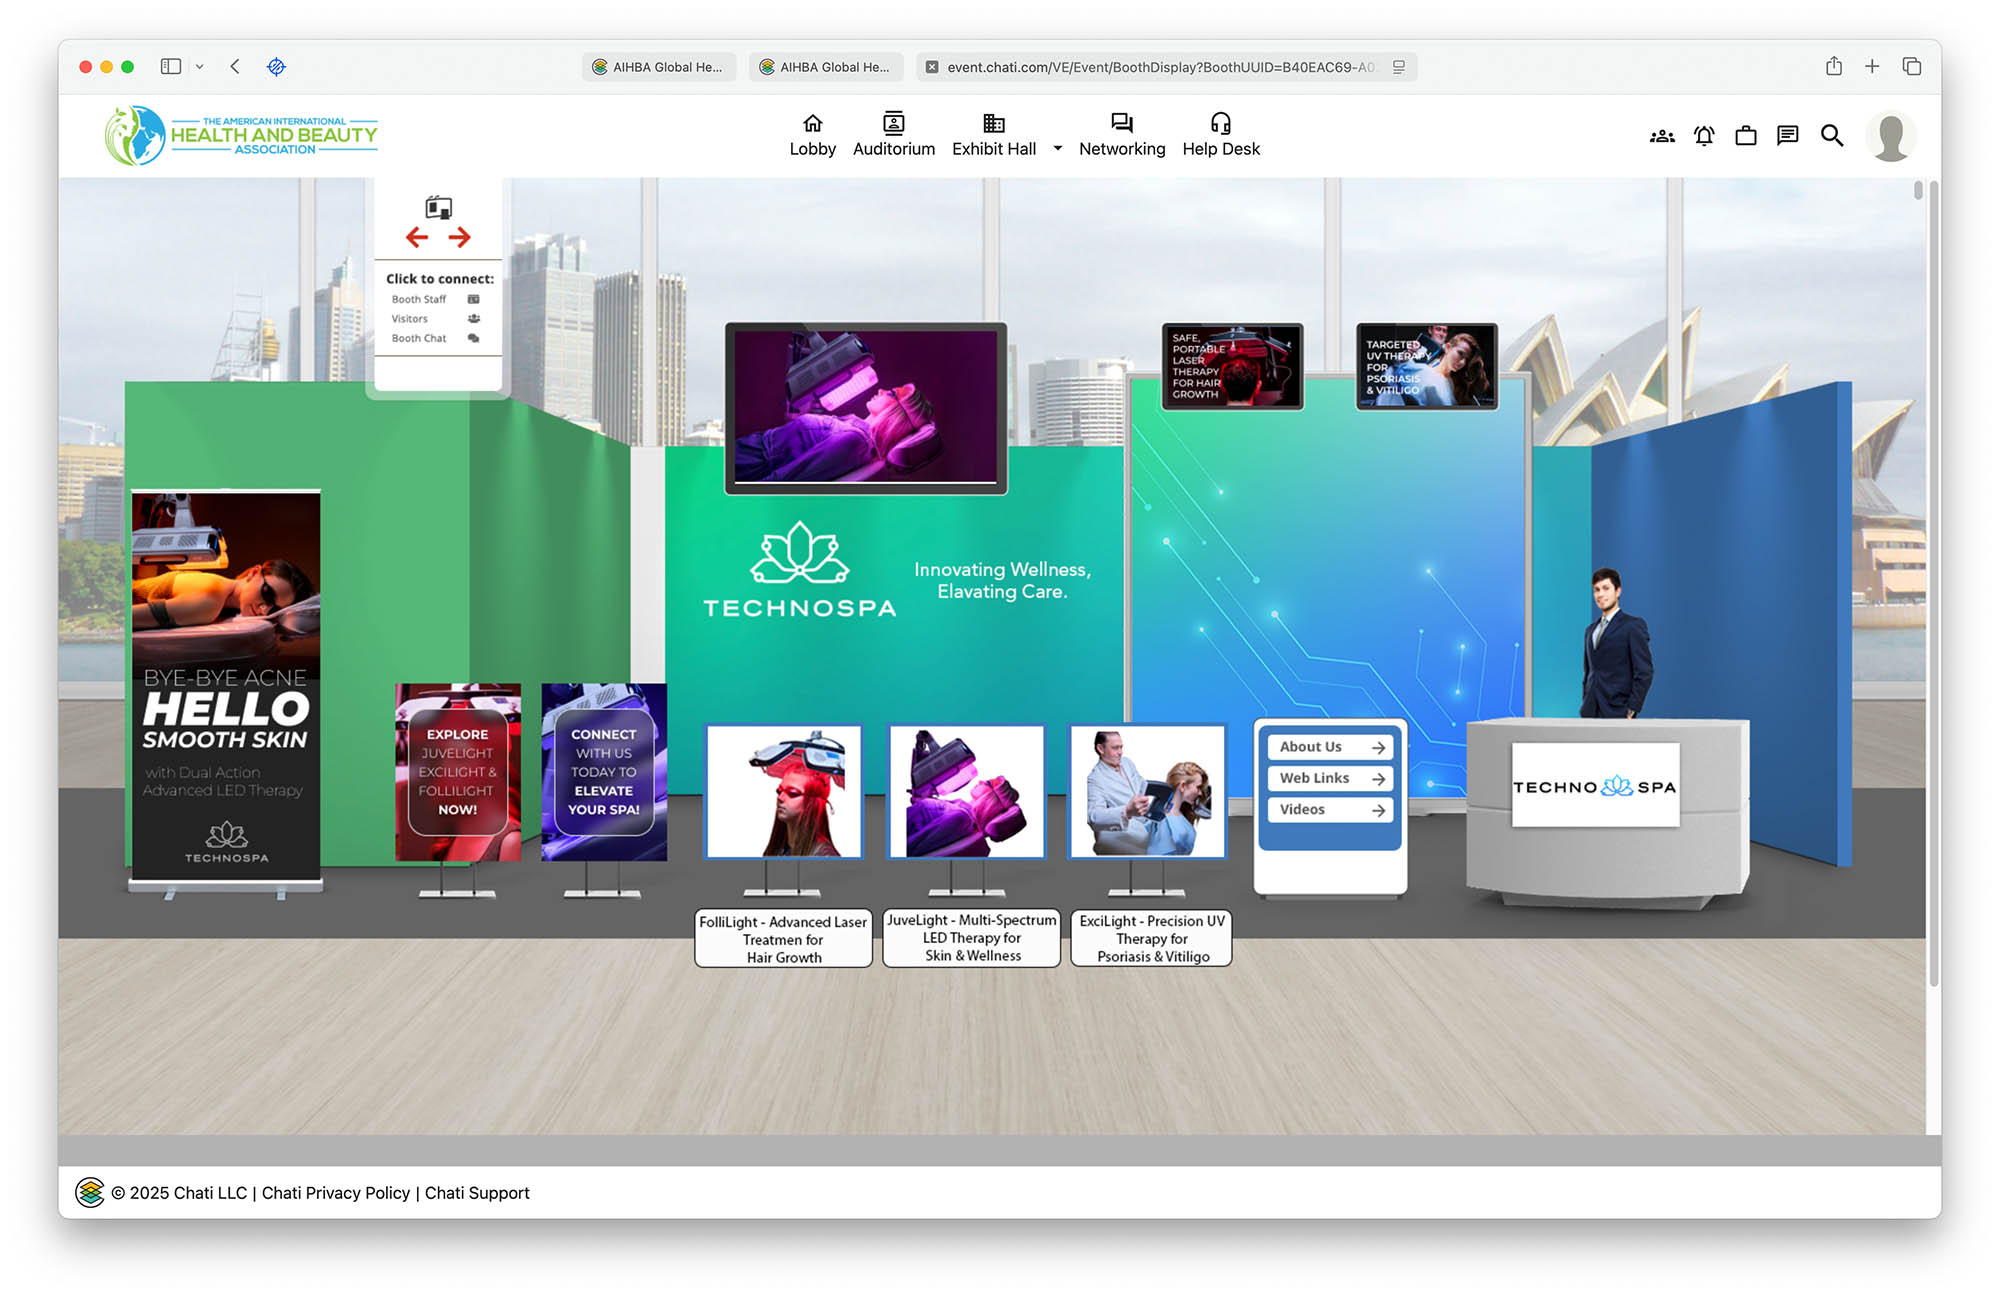Click the red previous booth arrow
This screenshot has width=2000, height=1296.
point(417,237)
